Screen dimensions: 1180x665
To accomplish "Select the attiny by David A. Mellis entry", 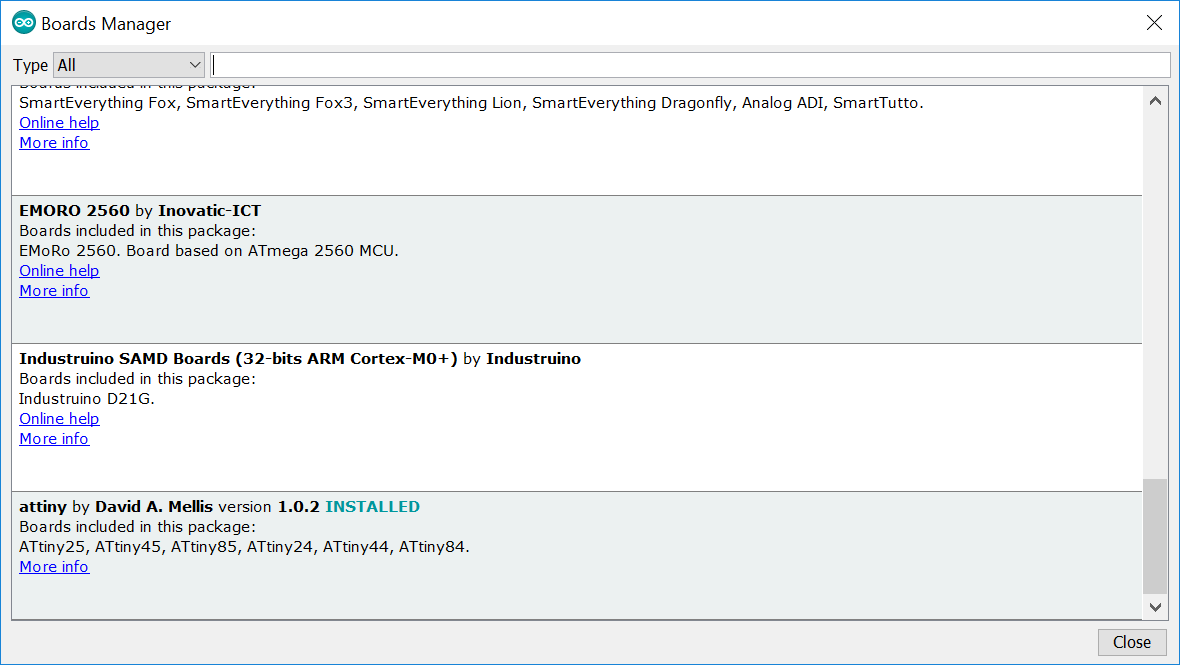I will 576,556.
